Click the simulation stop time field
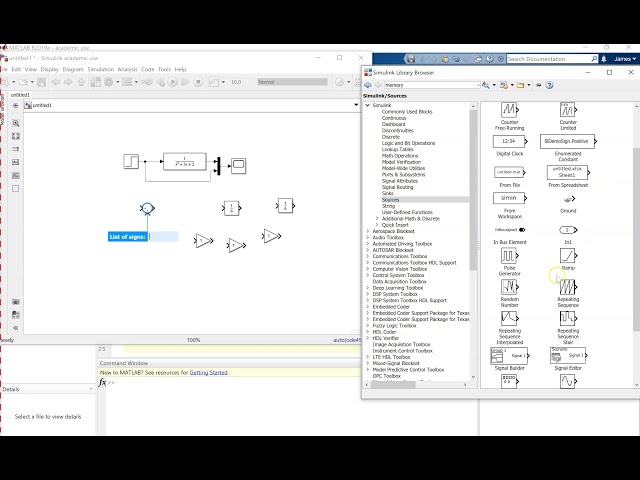This screenshot has width=640, height=480. 241,82
